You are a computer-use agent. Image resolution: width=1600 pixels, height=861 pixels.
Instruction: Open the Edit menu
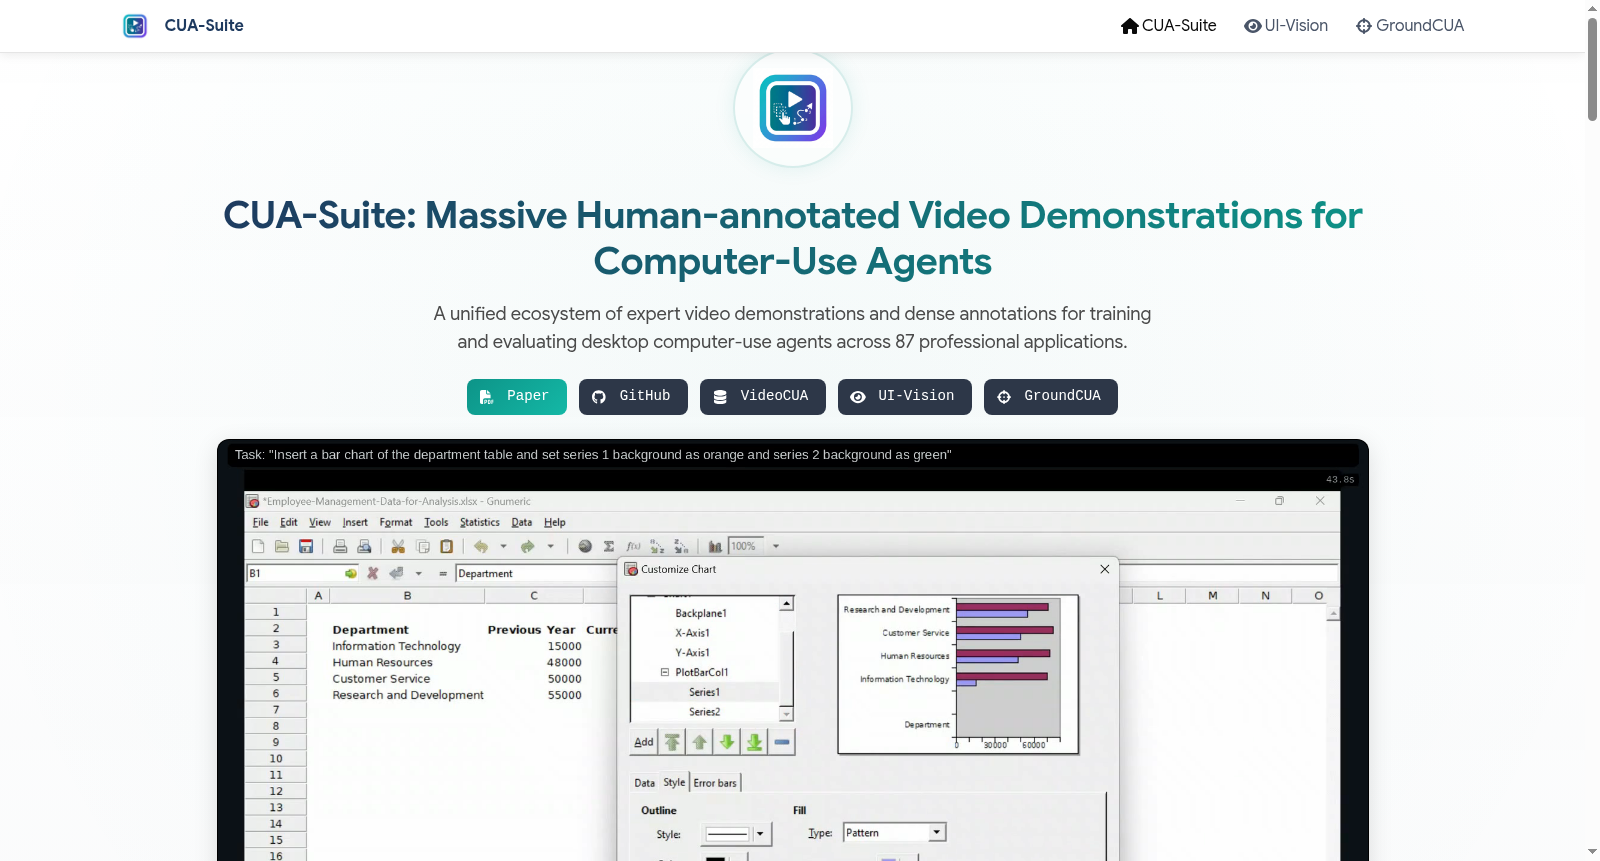pyautogui.click(x=289, y=522)
